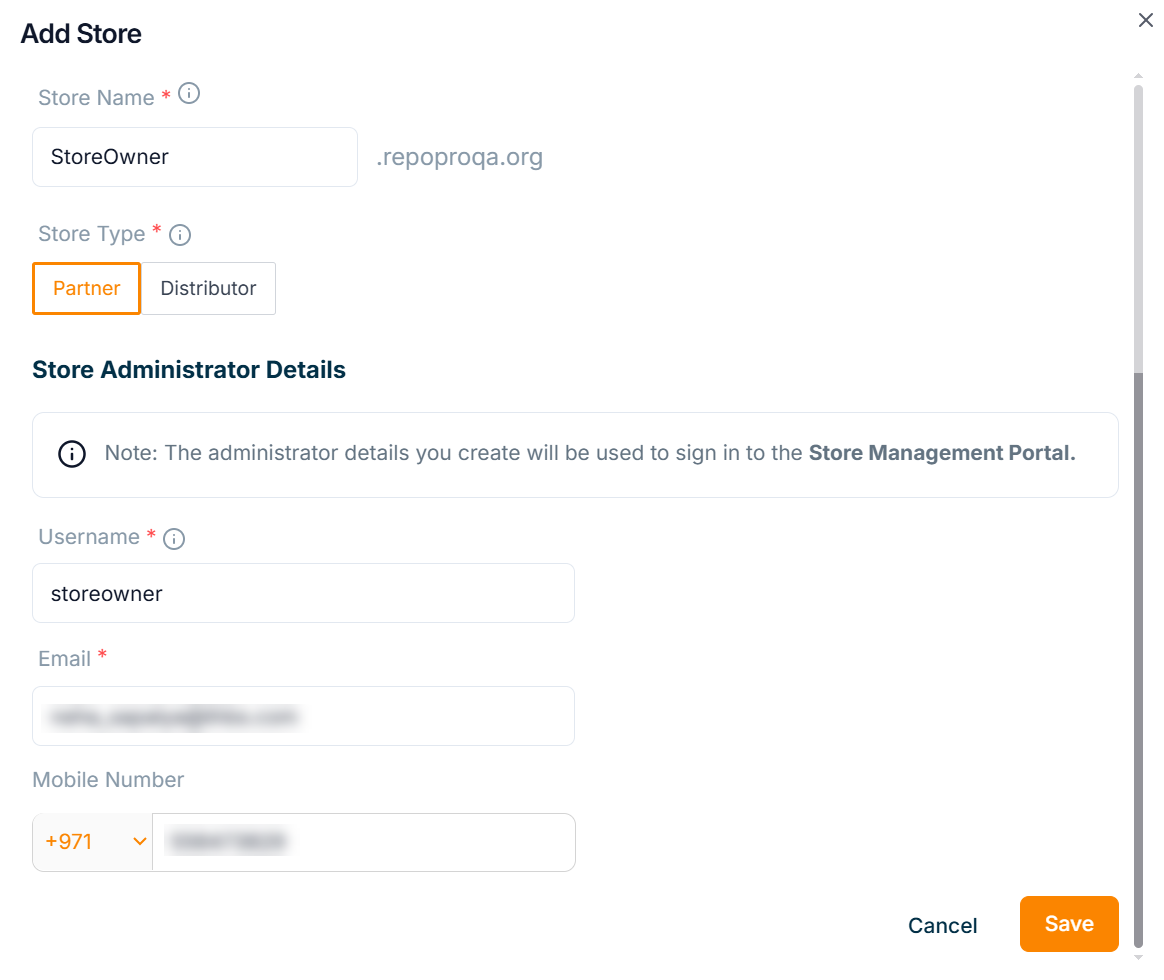This screenshot has width=1164, height=980.
Task: Click the Mobile Number input box
Action: [363, 842]
